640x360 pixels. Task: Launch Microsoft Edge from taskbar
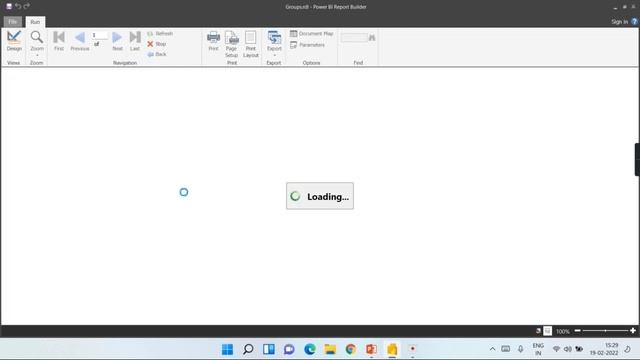(x=310, y=349)
